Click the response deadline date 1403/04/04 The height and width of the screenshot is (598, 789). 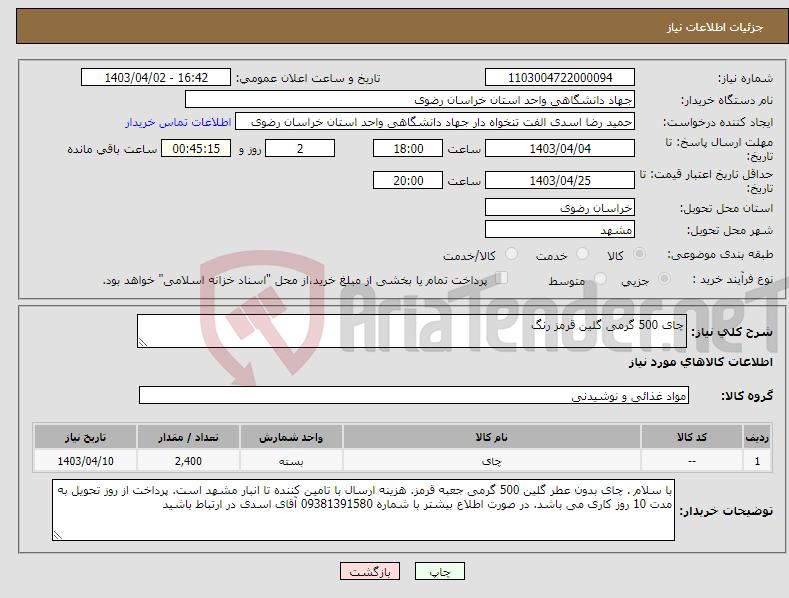click(x=560, y=148)
